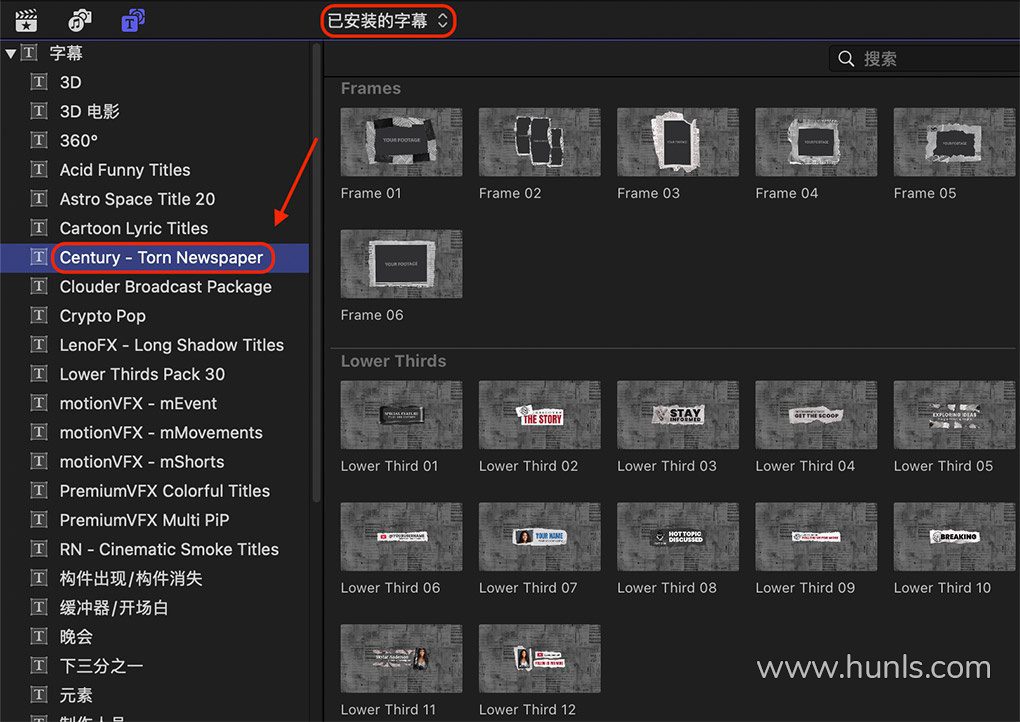1020x722 pixels.
Task: Open Clouder Broadcast Package category
Action: pyautogui.click(x=166, y=287)
